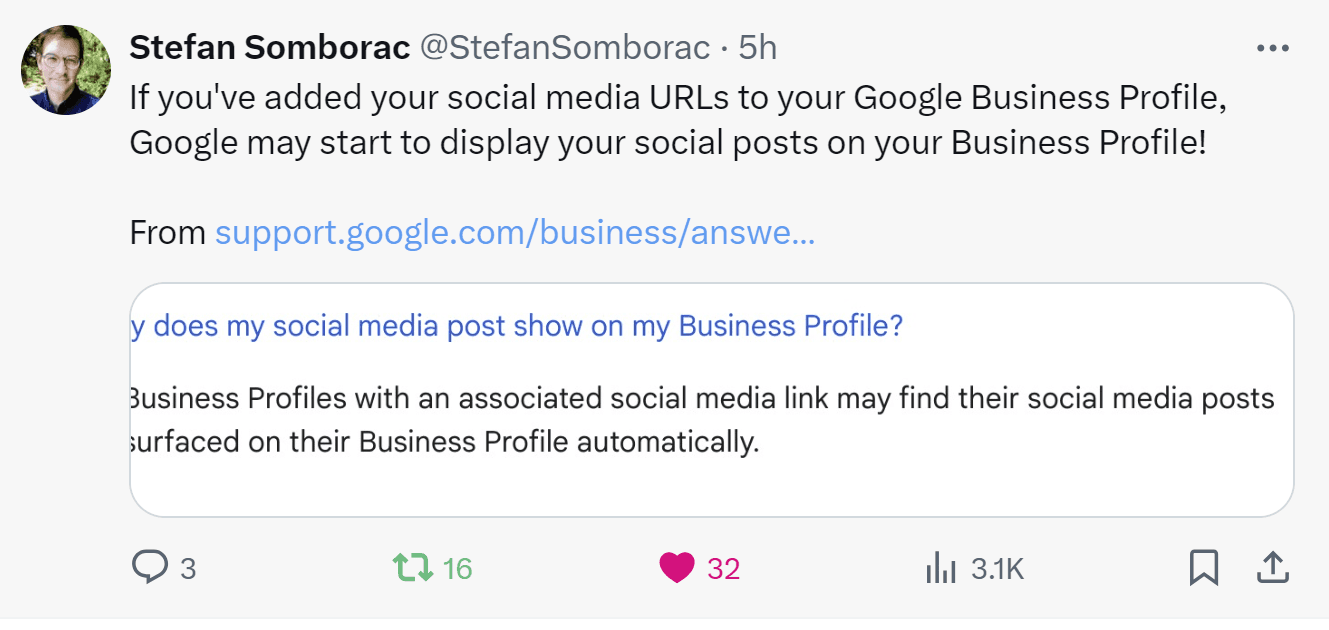Click the like count 32
Image resolution: width=1329 pixels, height=630 pixels.
(x=723, y=569)
